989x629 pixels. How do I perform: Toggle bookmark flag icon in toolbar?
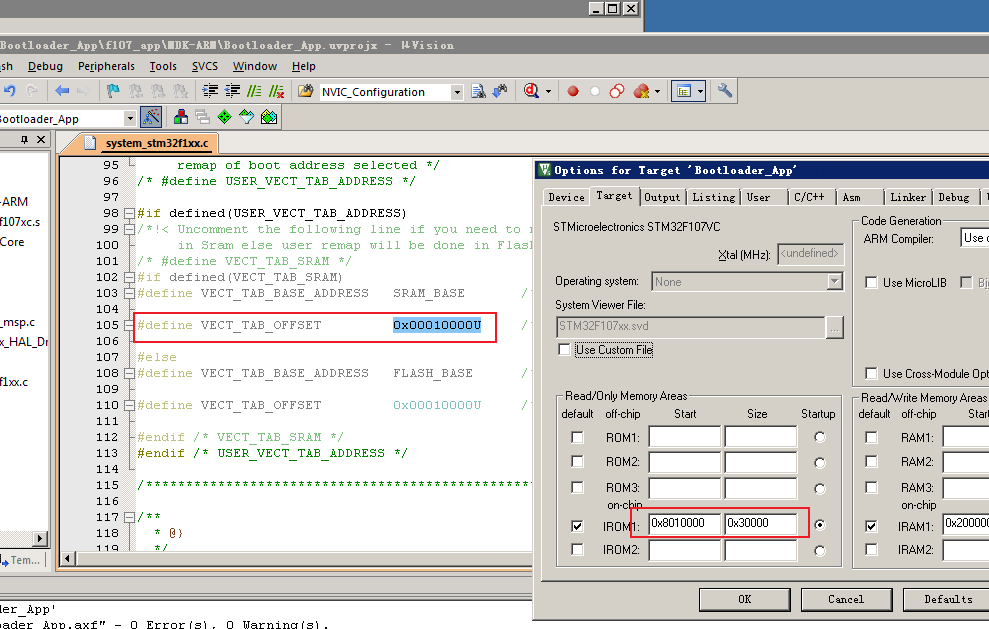tap(114, 91)
